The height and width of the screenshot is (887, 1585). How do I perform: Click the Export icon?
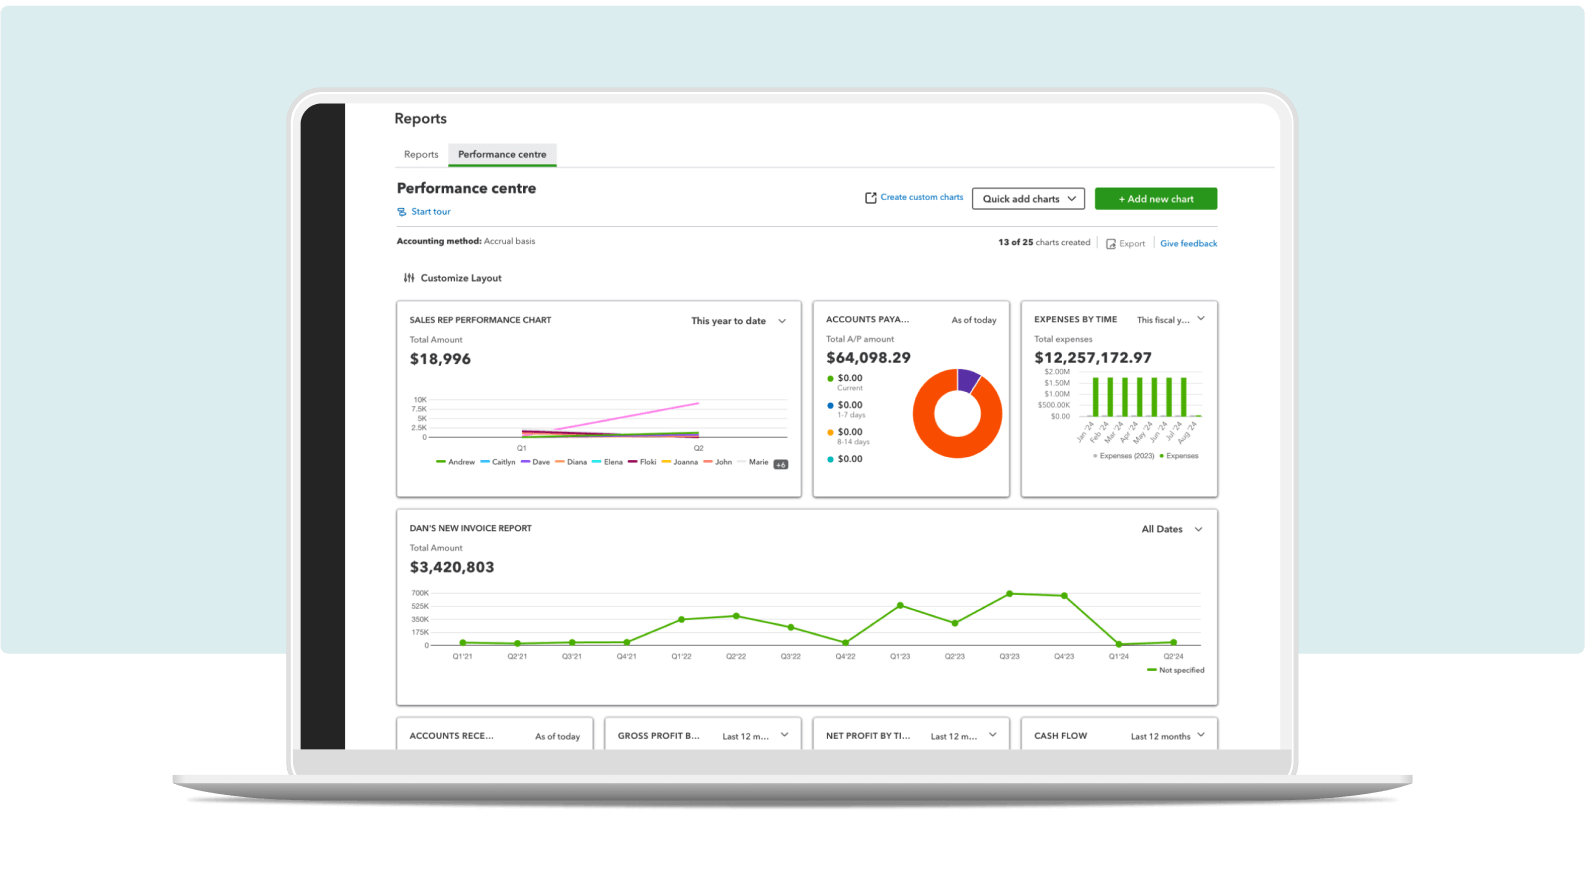(x=1111, y=244)
